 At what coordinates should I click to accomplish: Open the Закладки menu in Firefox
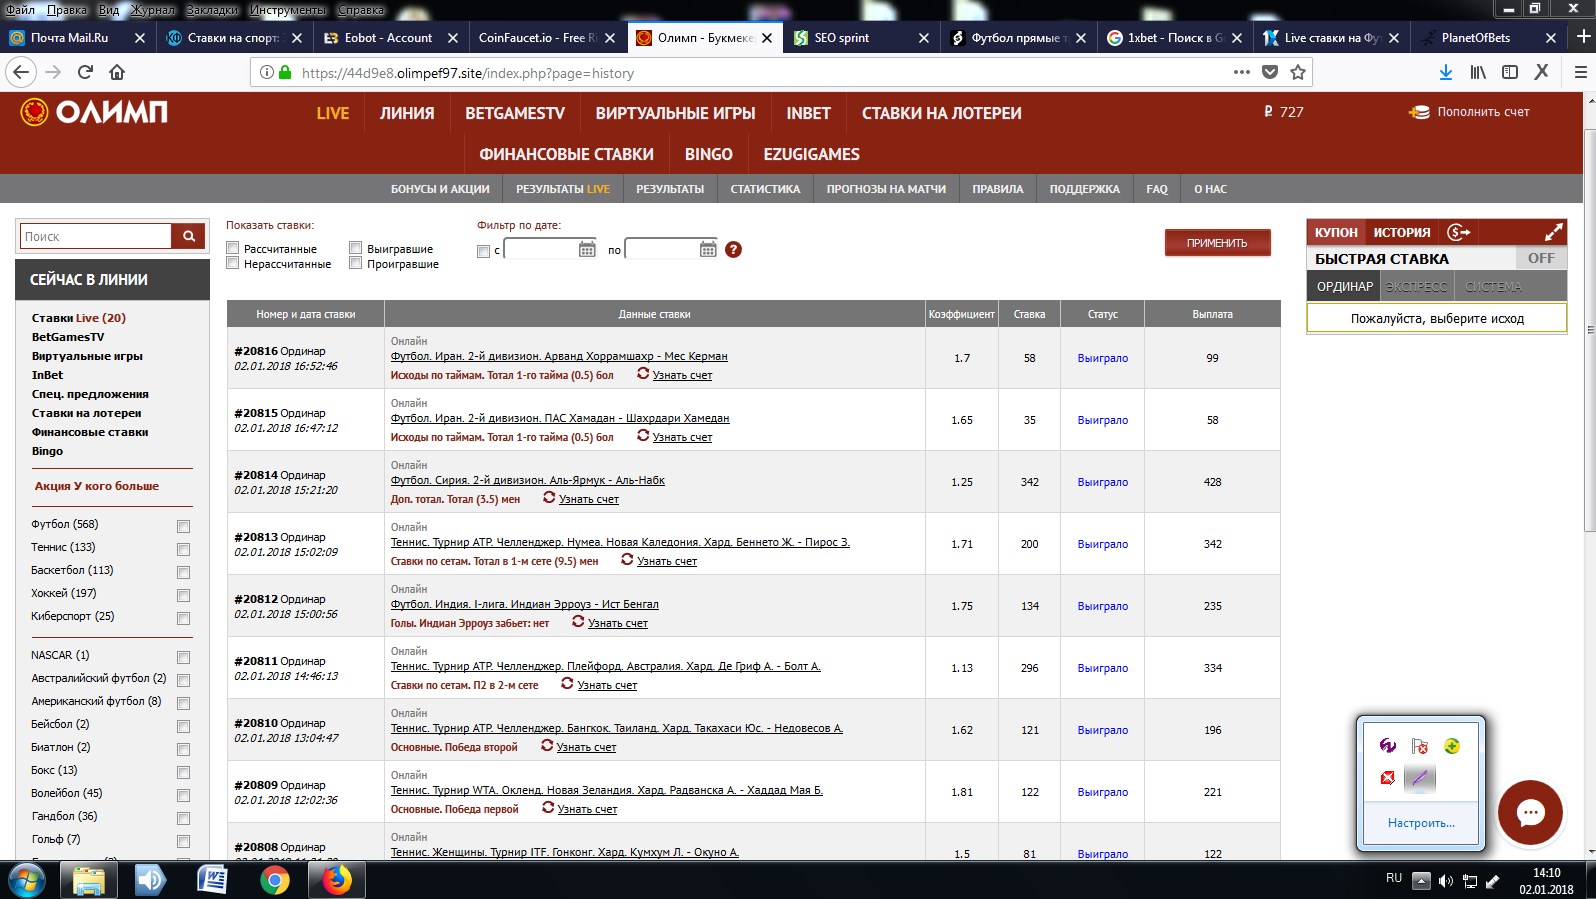[x=212, y=10]
